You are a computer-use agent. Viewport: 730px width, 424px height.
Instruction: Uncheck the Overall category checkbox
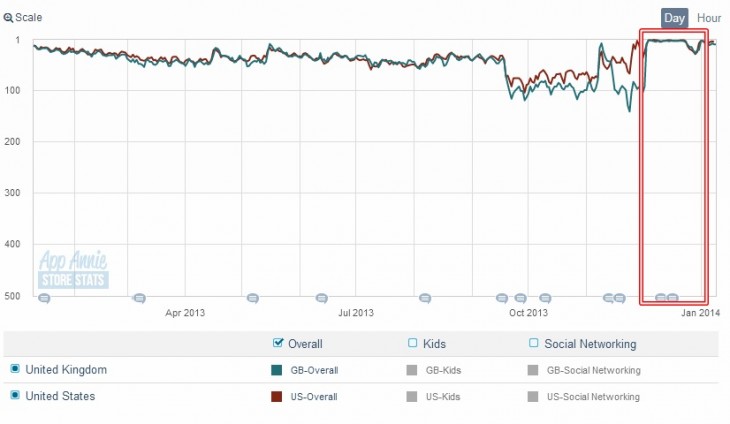[x=278, y=344]
